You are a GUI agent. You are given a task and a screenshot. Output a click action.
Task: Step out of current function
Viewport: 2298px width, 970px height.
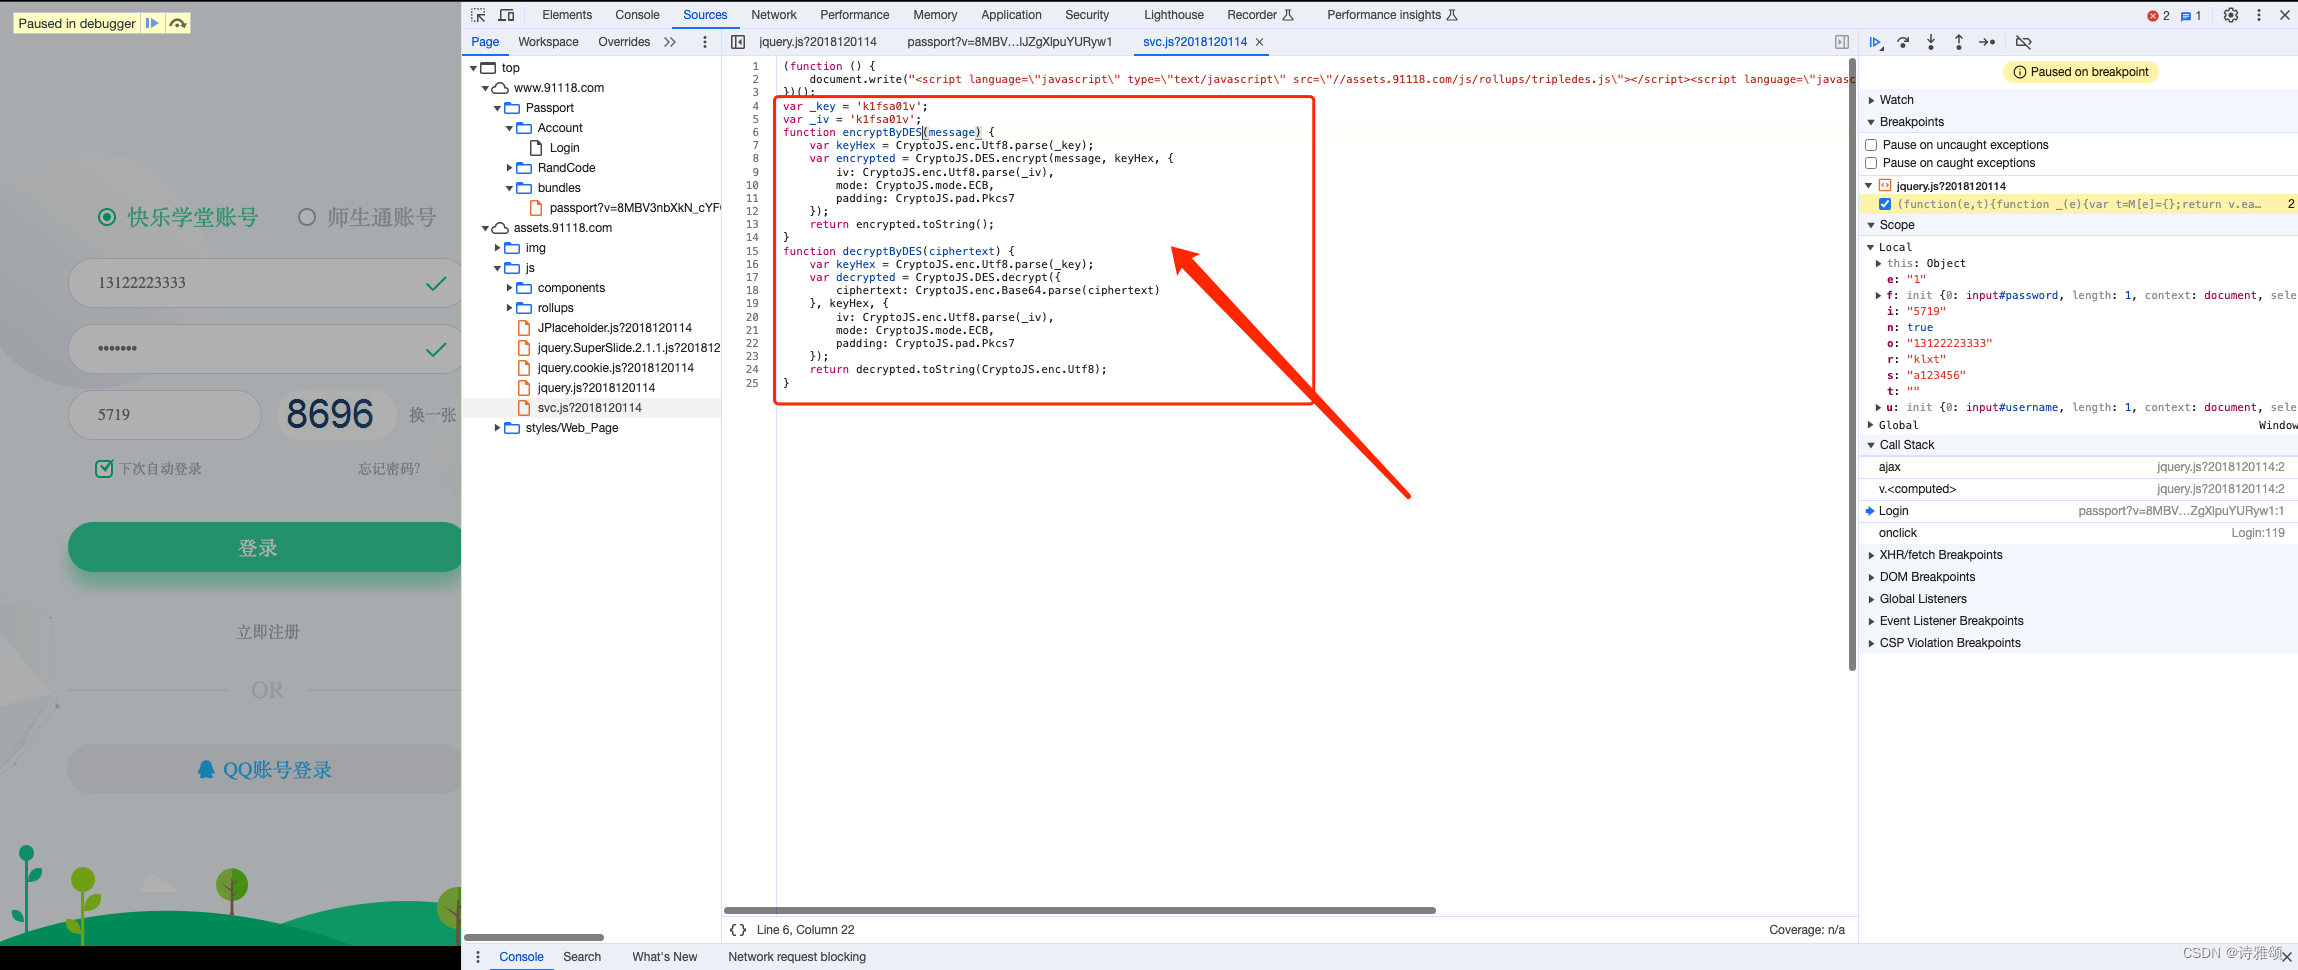pyautogui.click(x=1959, y=42)
